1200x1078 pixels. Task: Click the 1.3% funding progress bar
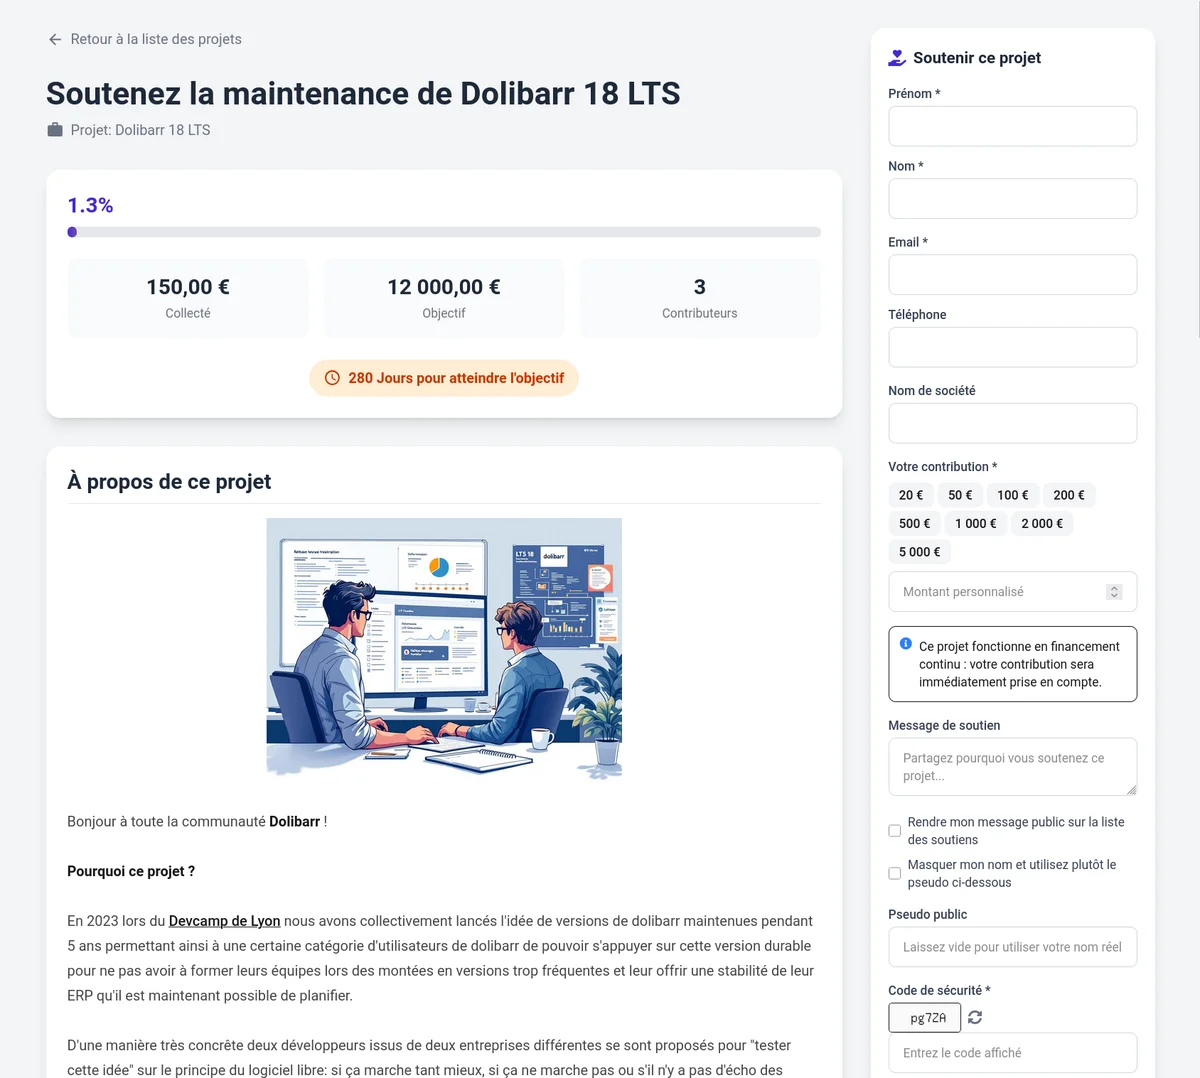pos(444,232)
